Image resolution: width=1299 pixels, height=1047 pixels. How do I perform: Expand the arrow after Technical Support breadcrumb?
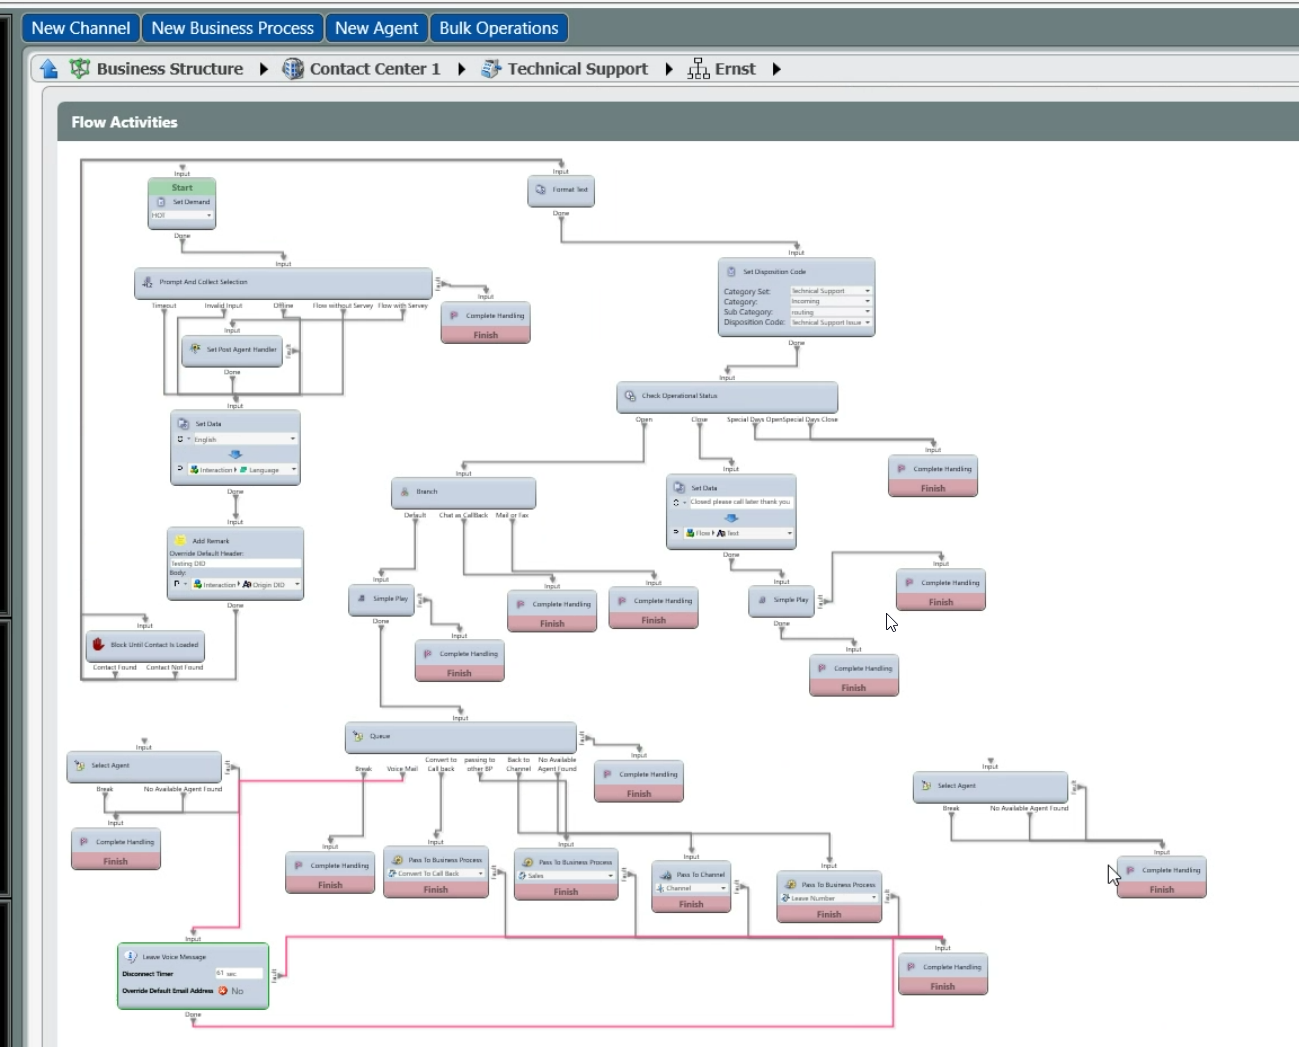pyautogui.click(x=669, y=69)
